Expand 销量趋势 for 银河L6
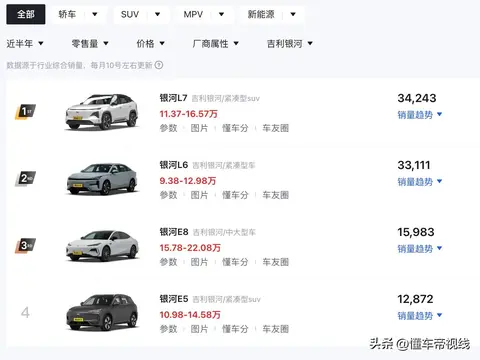This screenshot has width=480, height=360. tap(420, 182)
